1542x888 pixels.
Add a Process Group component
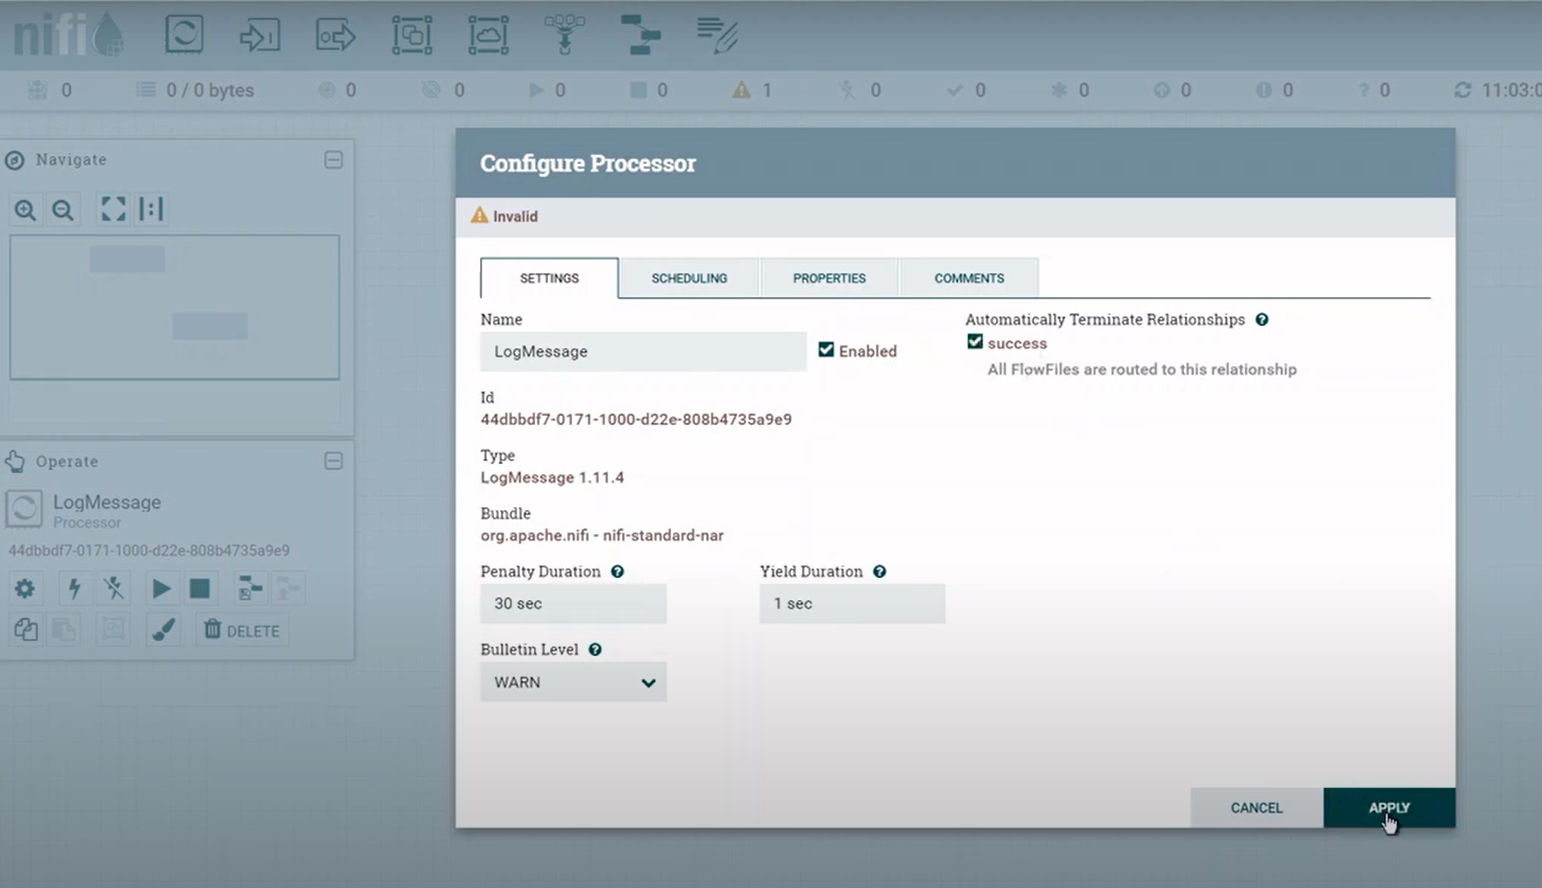point(412,35)
